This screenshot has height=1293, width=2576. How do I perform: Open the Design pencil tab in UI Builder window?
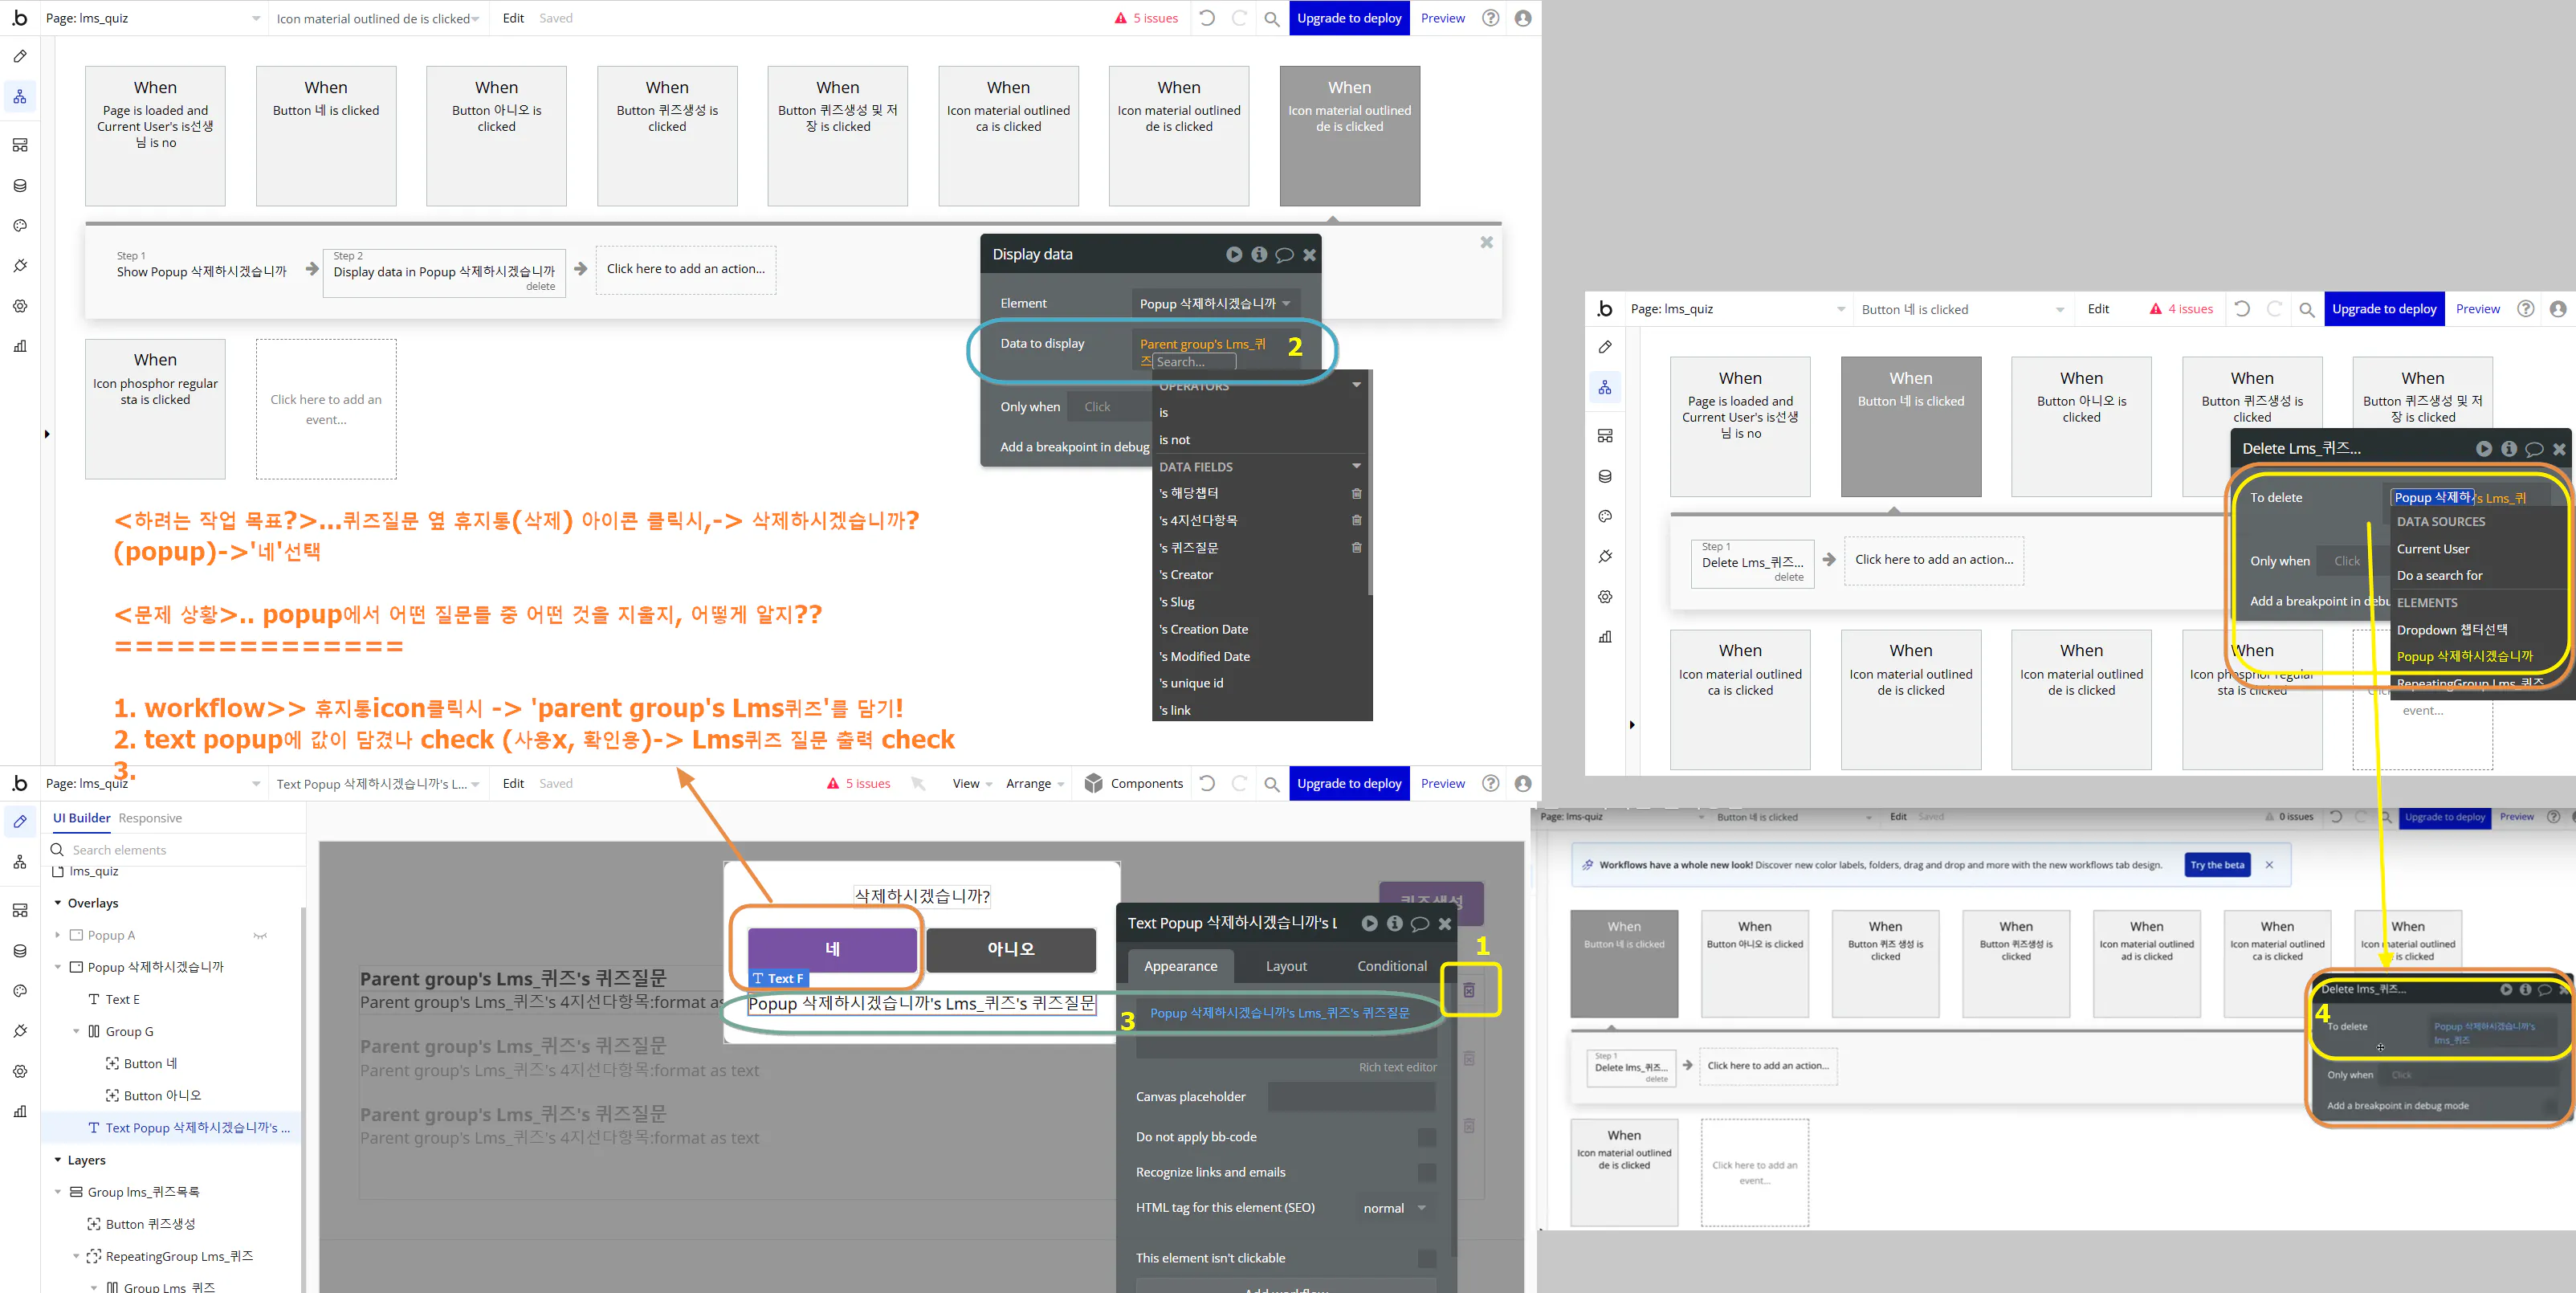[20, 821]
